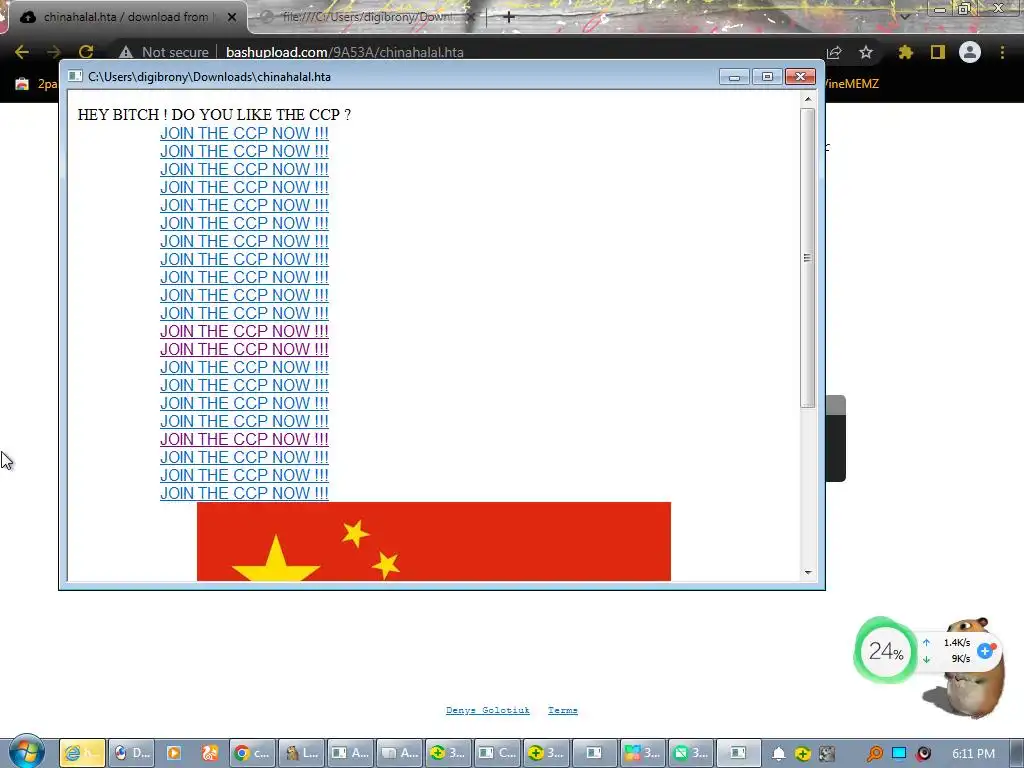
Task: Click first JOIN THE CCP link under heading
Action: pos(244,133)
